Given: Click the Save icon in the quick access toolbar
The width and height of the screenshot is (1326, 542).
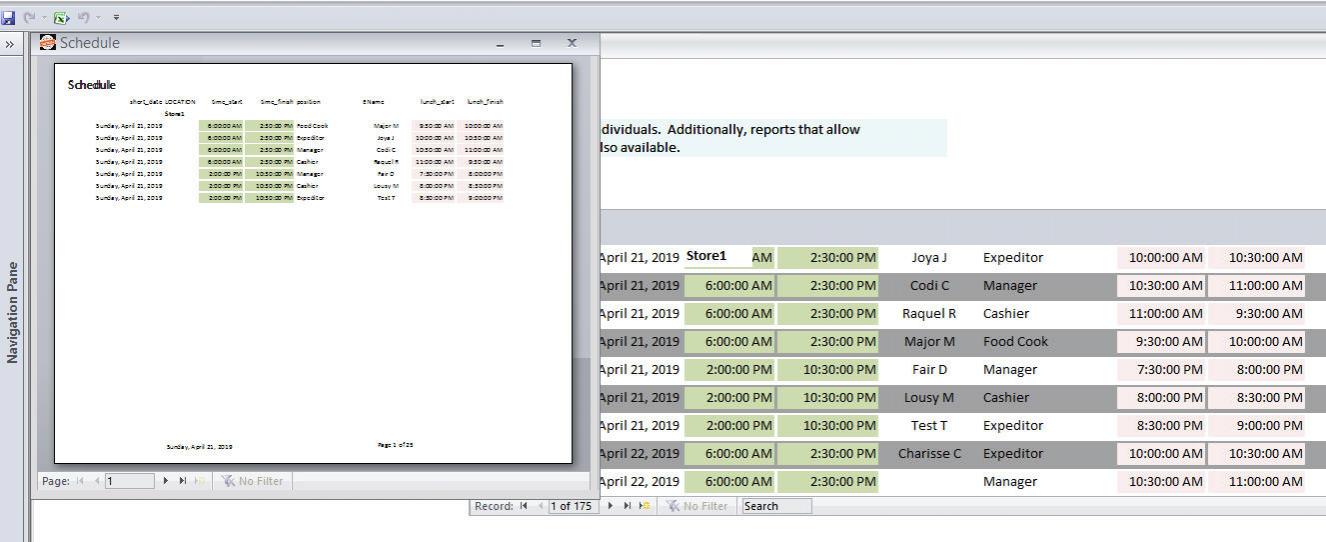Looking at the screenshot, I should click(x=9, y=17).
